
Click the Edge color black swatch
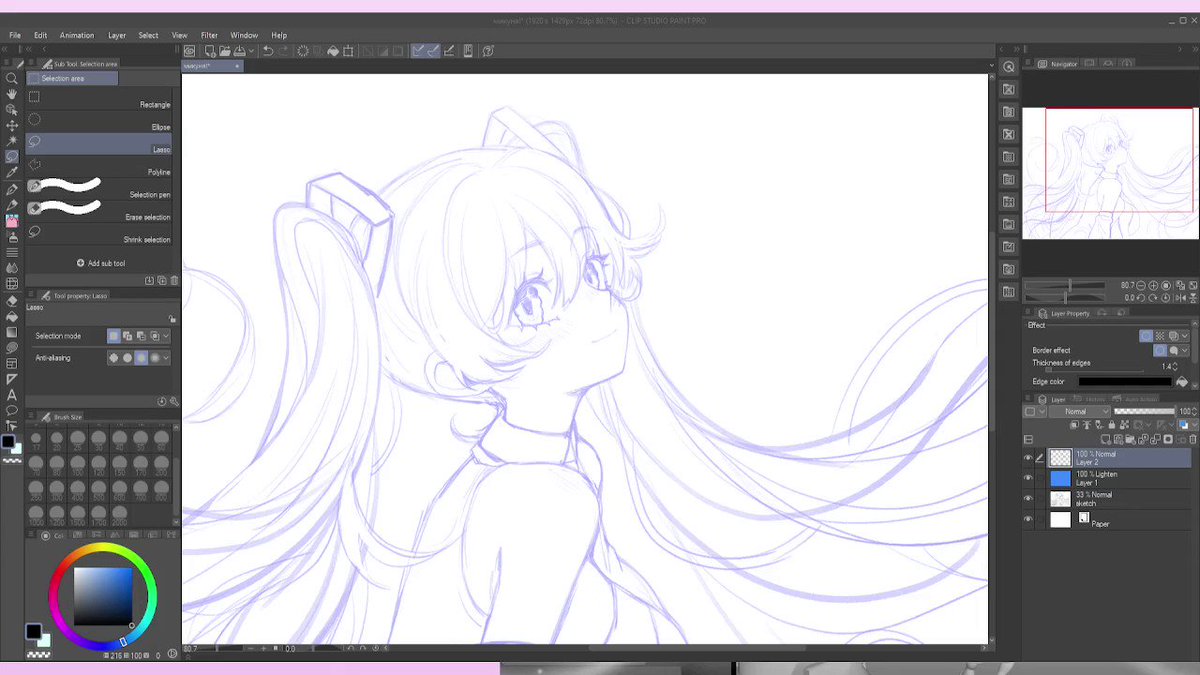click(1125, 382)
